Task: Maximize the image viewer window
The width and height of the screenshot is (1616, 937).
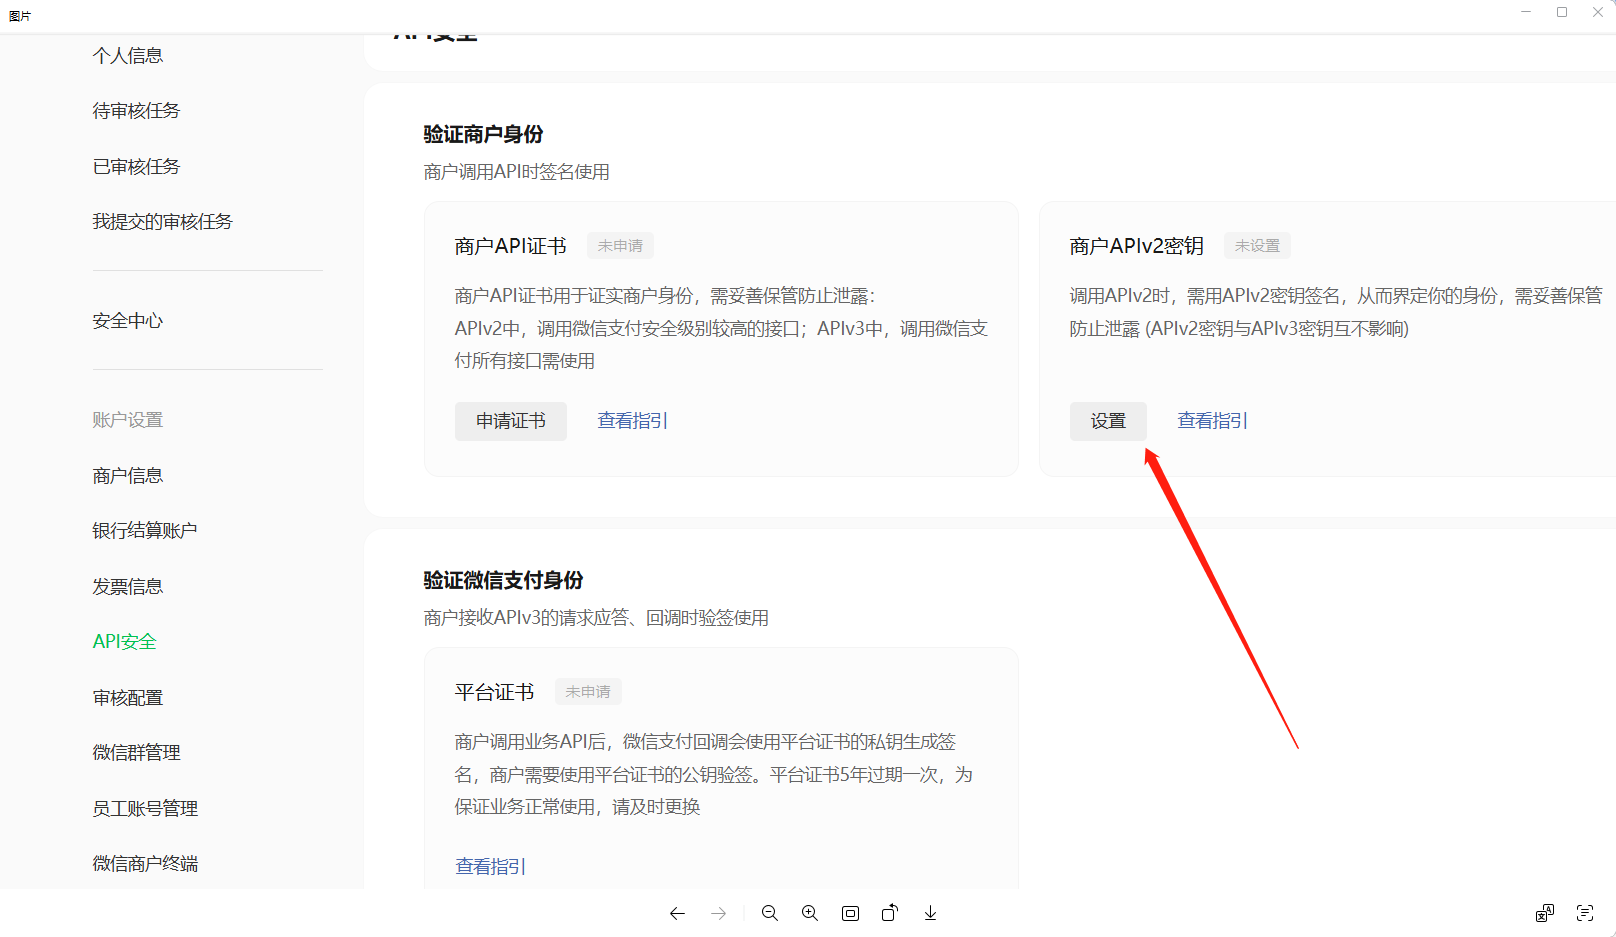Action: (x=1561, y=12)
